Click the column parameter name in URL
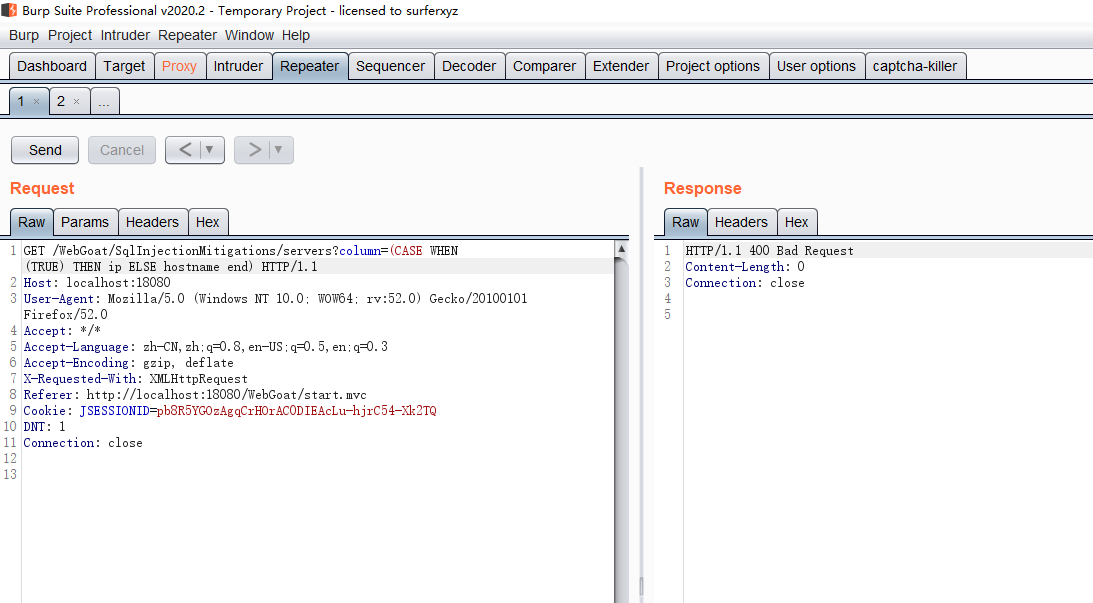 (x=360, y=251)
